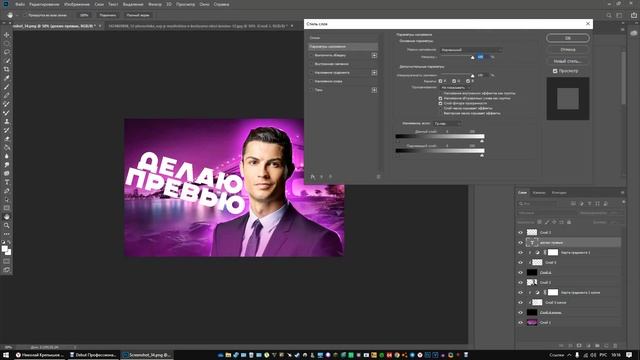
Task: Click the Полный экран button
Action: tap(138, 15)
